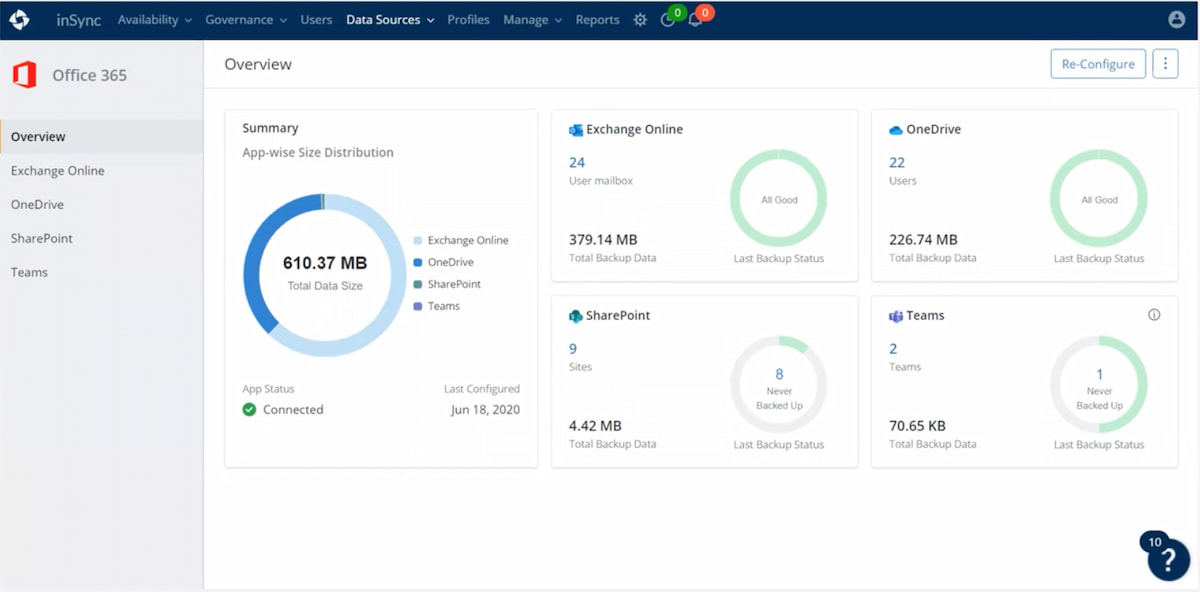Viewport: 1200px width, 592px height.
Task: Open the settings gear icon
Action: [640, 19]
